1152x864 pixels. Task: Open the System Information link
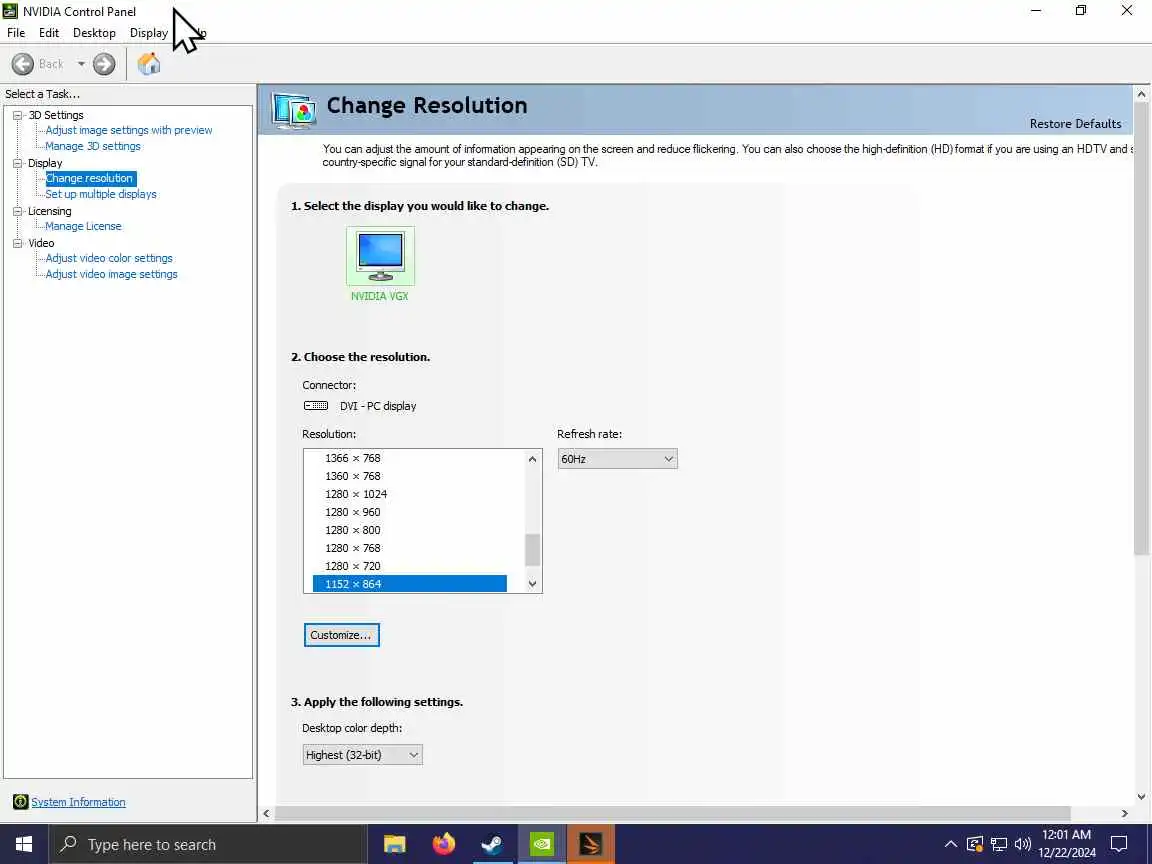point(79,802)
